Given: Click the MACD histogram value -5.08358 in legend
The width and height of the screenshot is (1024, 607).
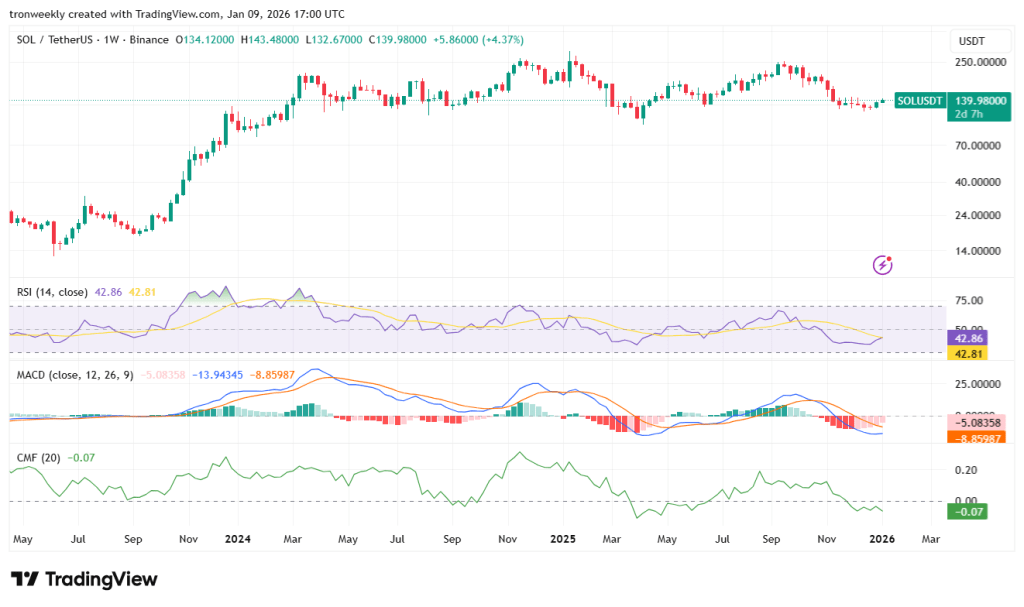Looking at the screenshot, I should click(163, 375).
